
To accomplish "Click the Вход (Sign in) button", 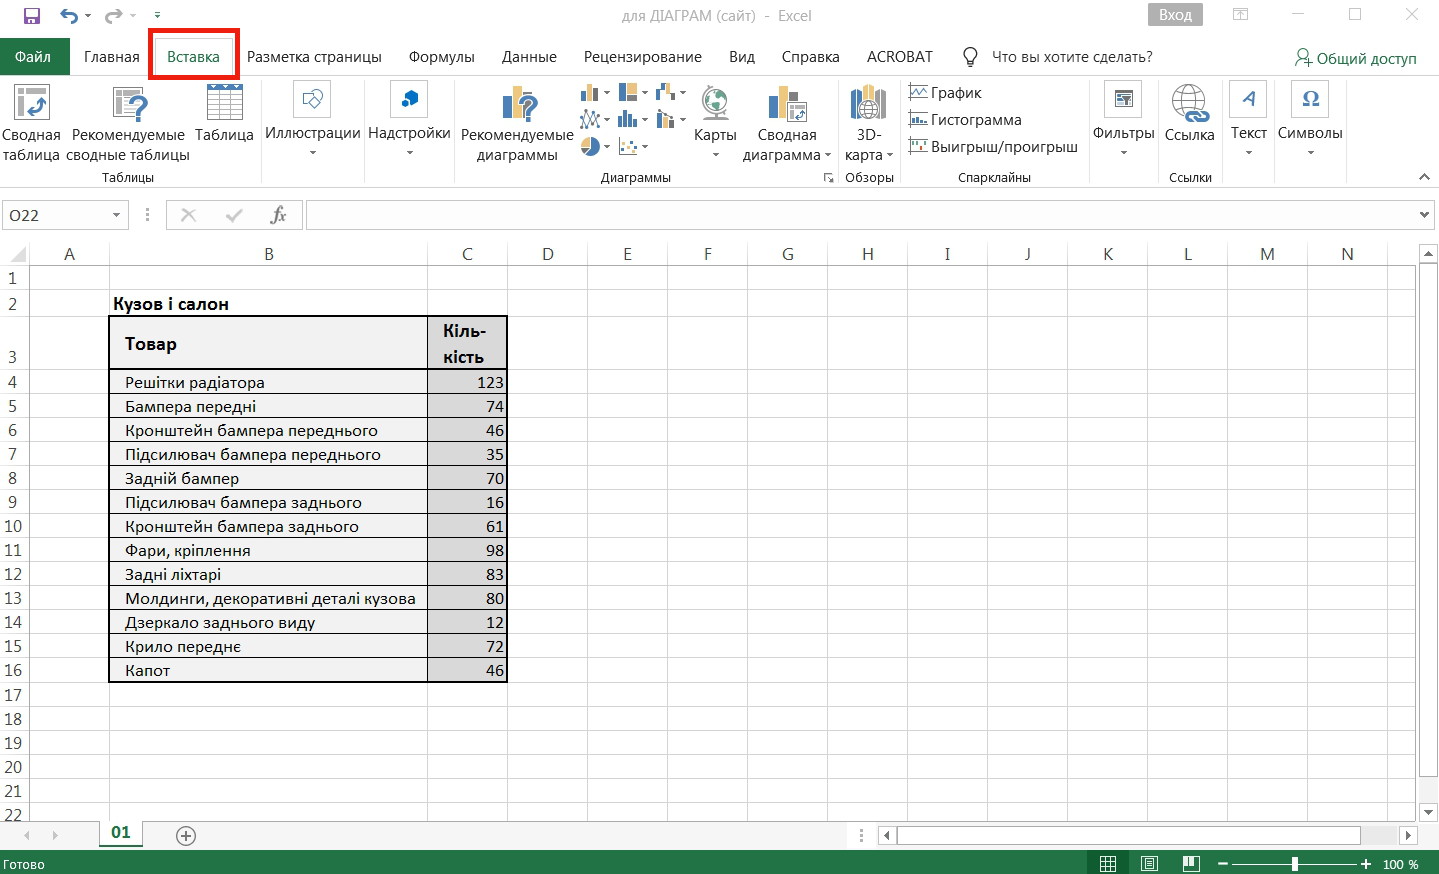I will (x=1174, y=15).
